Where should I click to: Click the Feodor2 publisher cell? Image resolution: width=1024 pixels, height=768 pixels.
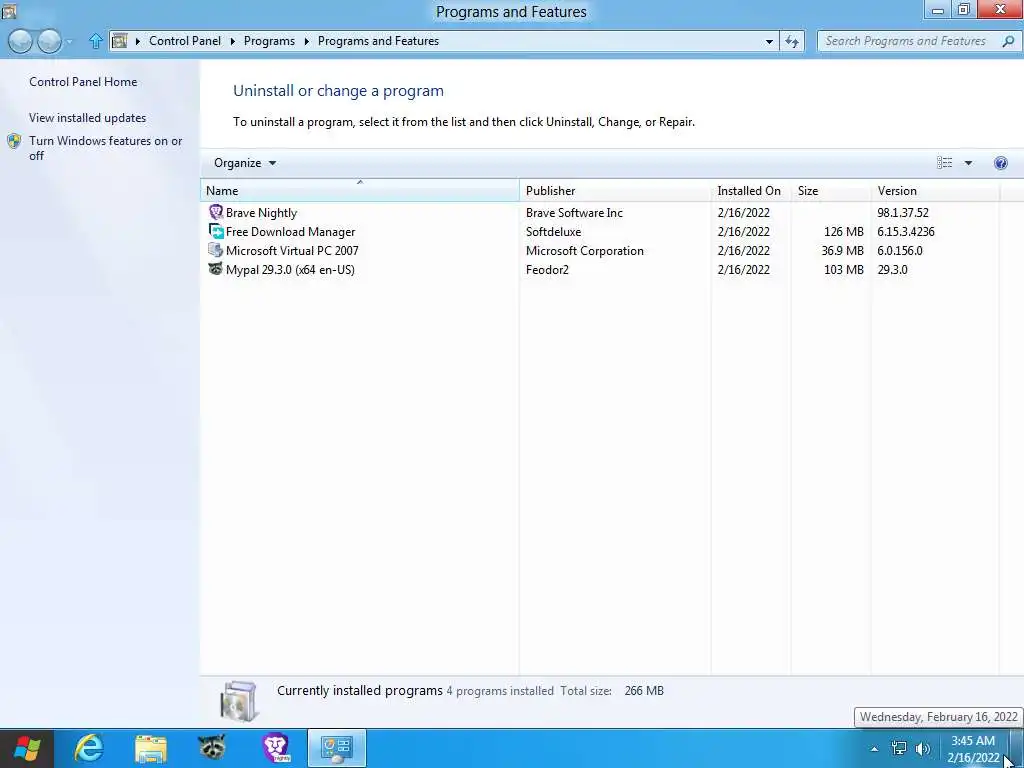pos(547,270)
